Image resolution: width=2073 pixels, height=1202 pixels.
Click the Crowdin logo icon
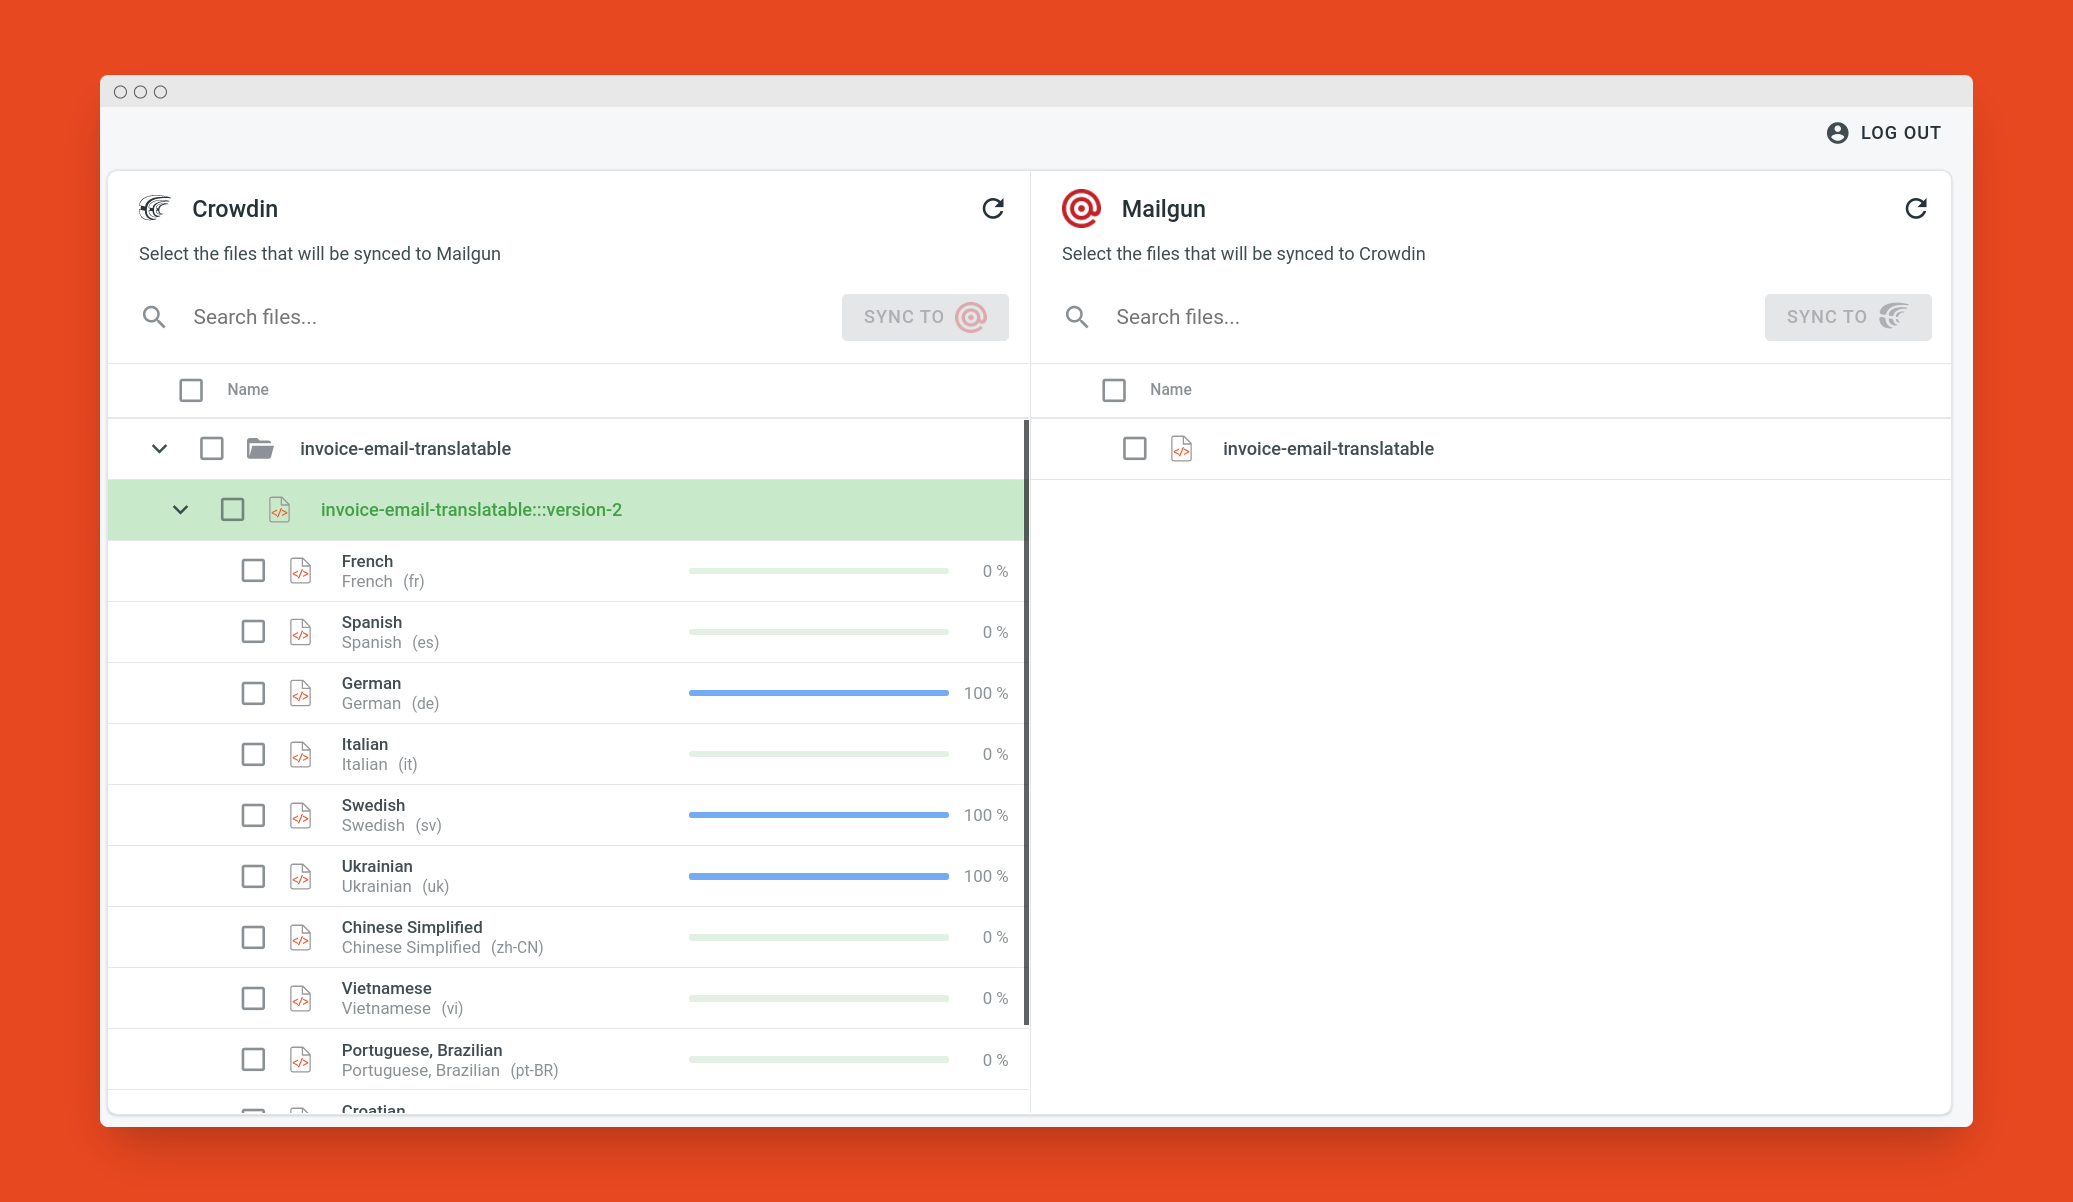(155, 208)
